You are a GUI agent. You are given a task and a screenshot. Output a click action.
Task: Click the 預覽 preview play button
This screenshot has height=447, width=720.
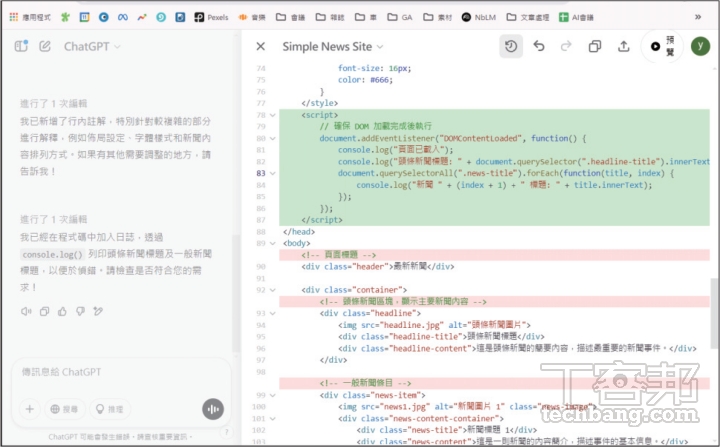point(662,46)
